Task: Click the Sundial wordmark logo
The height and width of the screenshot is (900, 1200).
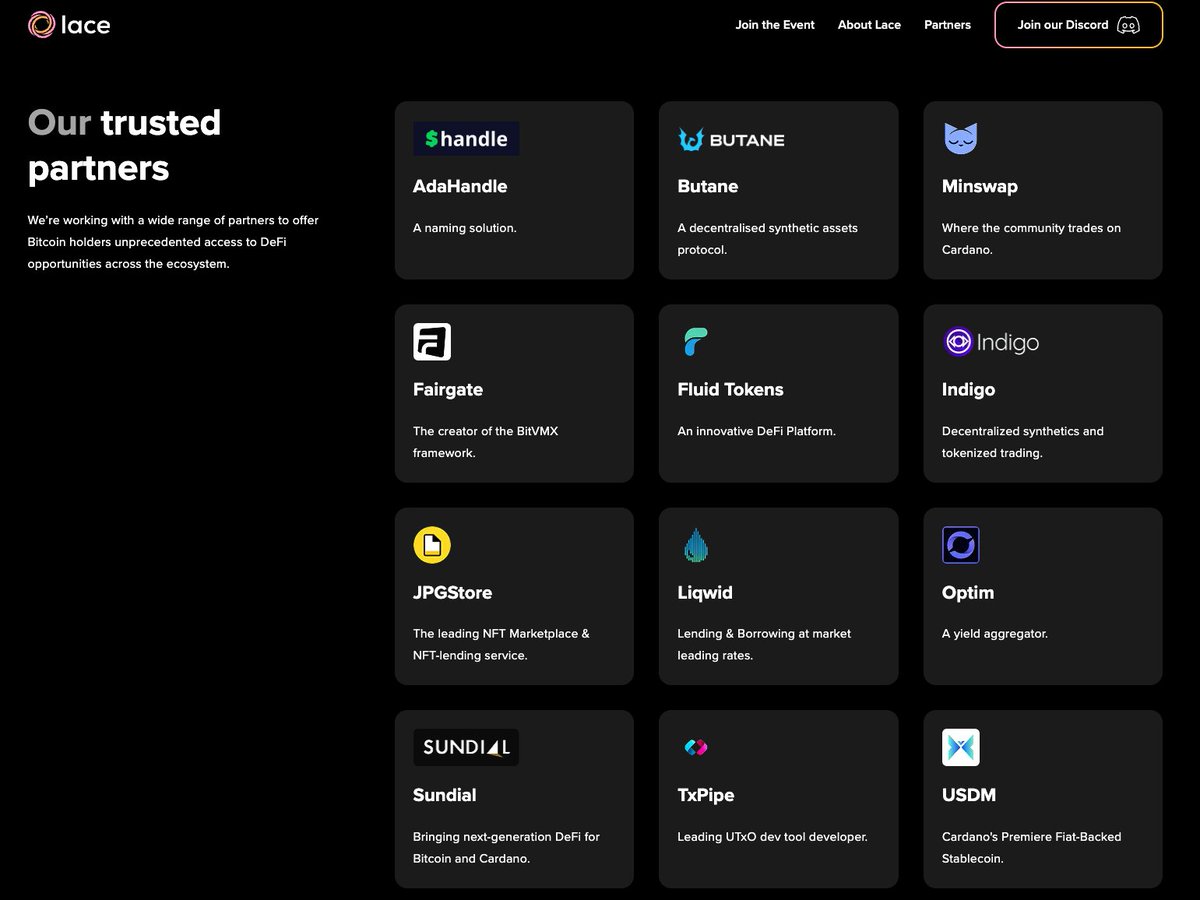Action: (466, 747)
